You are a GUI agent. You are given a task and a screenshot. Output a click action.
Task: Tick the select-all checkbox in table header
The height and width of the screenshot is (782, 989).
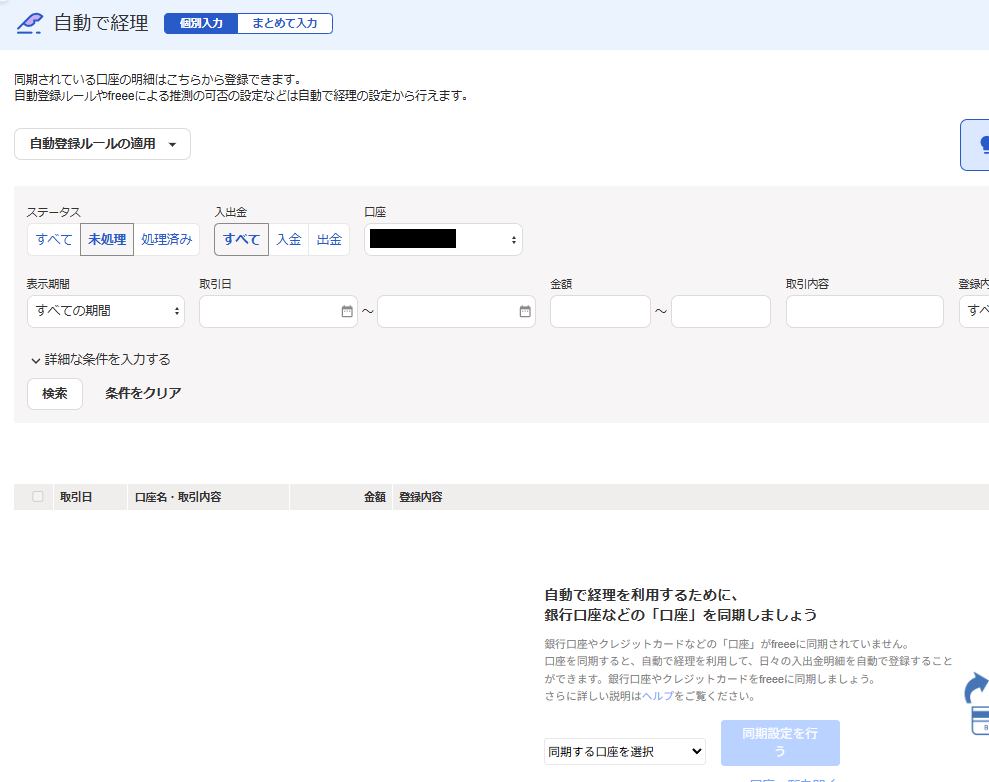38,497
